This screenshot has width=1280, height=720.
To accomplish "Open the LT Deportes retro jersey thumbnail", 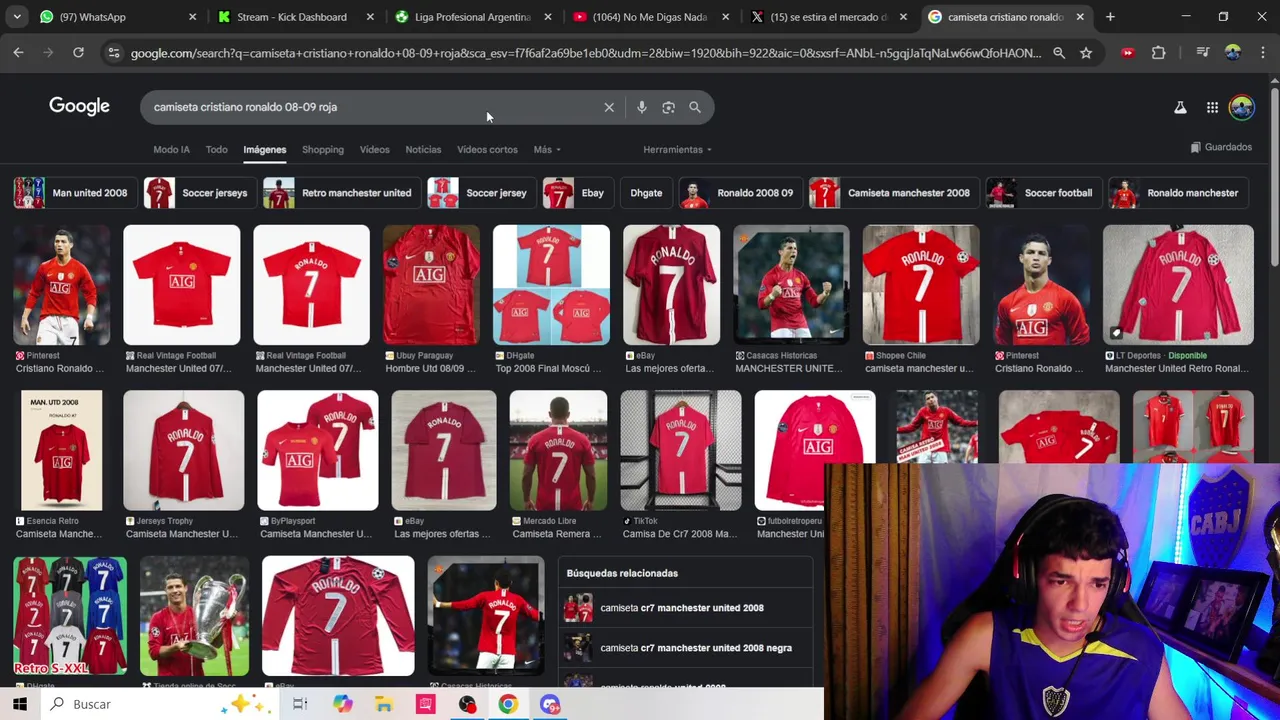I will pyautogui.click(x=1178, y=285).
